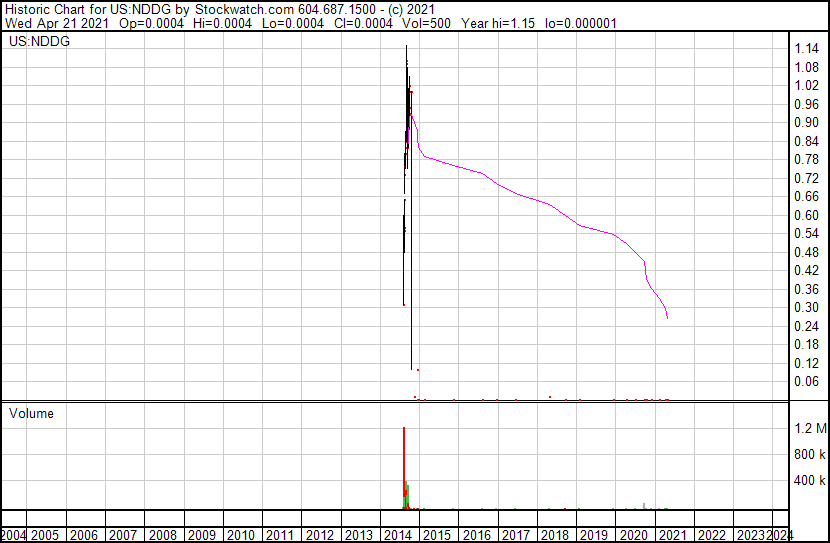Viewport: 830px width, 543px height.
Task: Click the 1.08 price axis label
Action: (x=807, y=67)
